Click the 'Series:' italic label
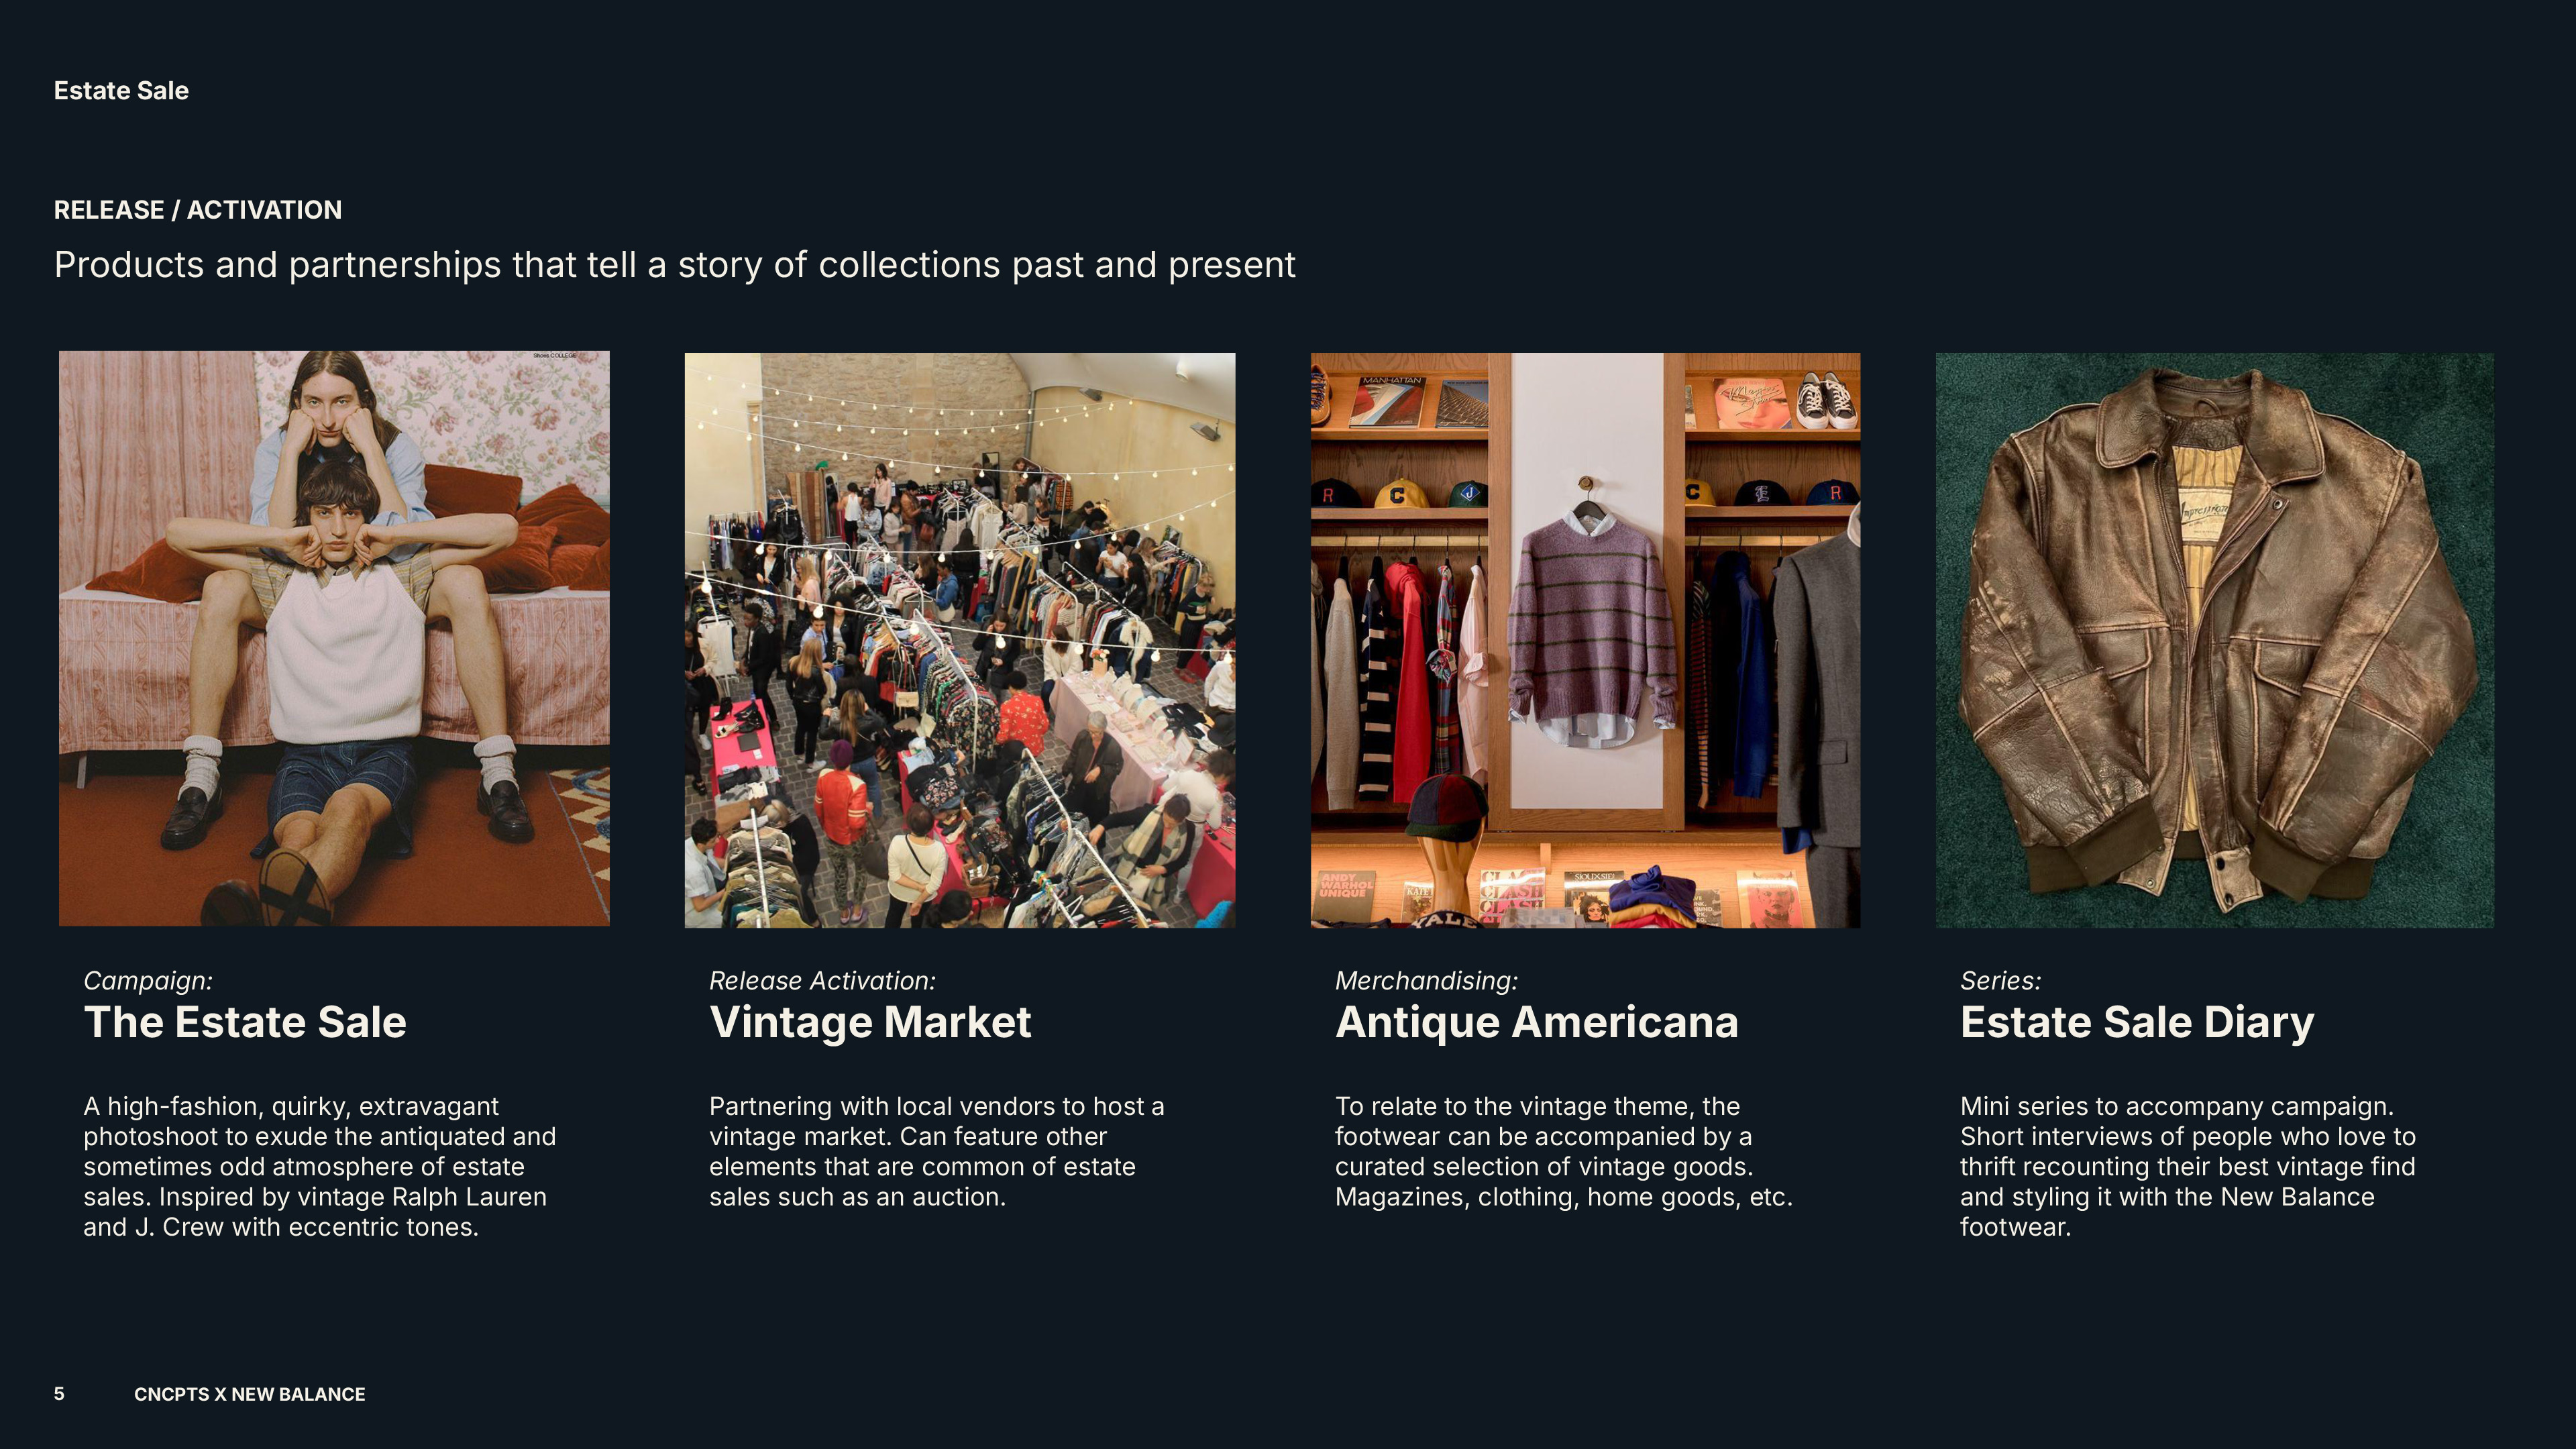Image resolution: width=2576 pixels, height=1449 pixels. pos(2001,981)
